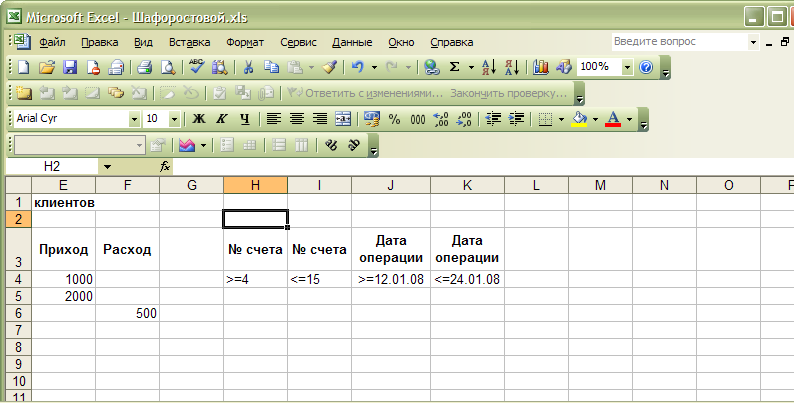The width and height of the screenshot is (794, 403).
Task: Select cell with '>=12.01.08'
Action: (x=391, y=279)
